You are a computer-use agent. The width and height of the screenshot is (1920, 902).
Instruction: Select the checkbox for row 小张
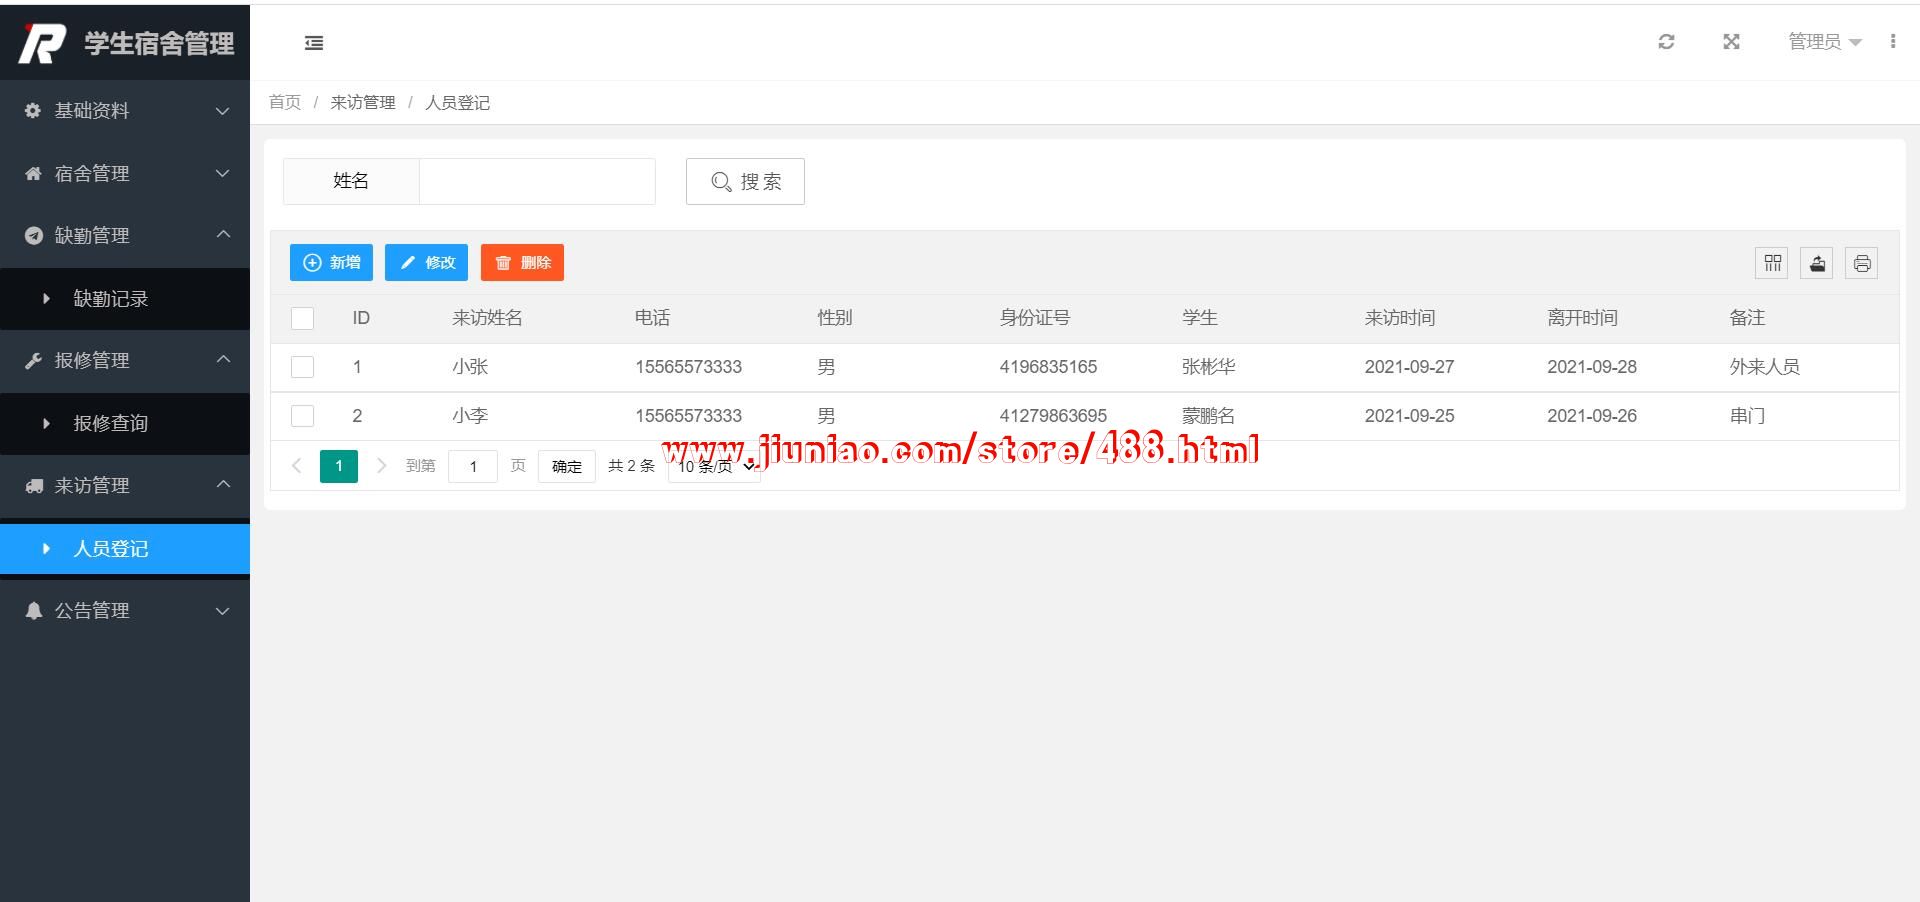pos(302,367)
